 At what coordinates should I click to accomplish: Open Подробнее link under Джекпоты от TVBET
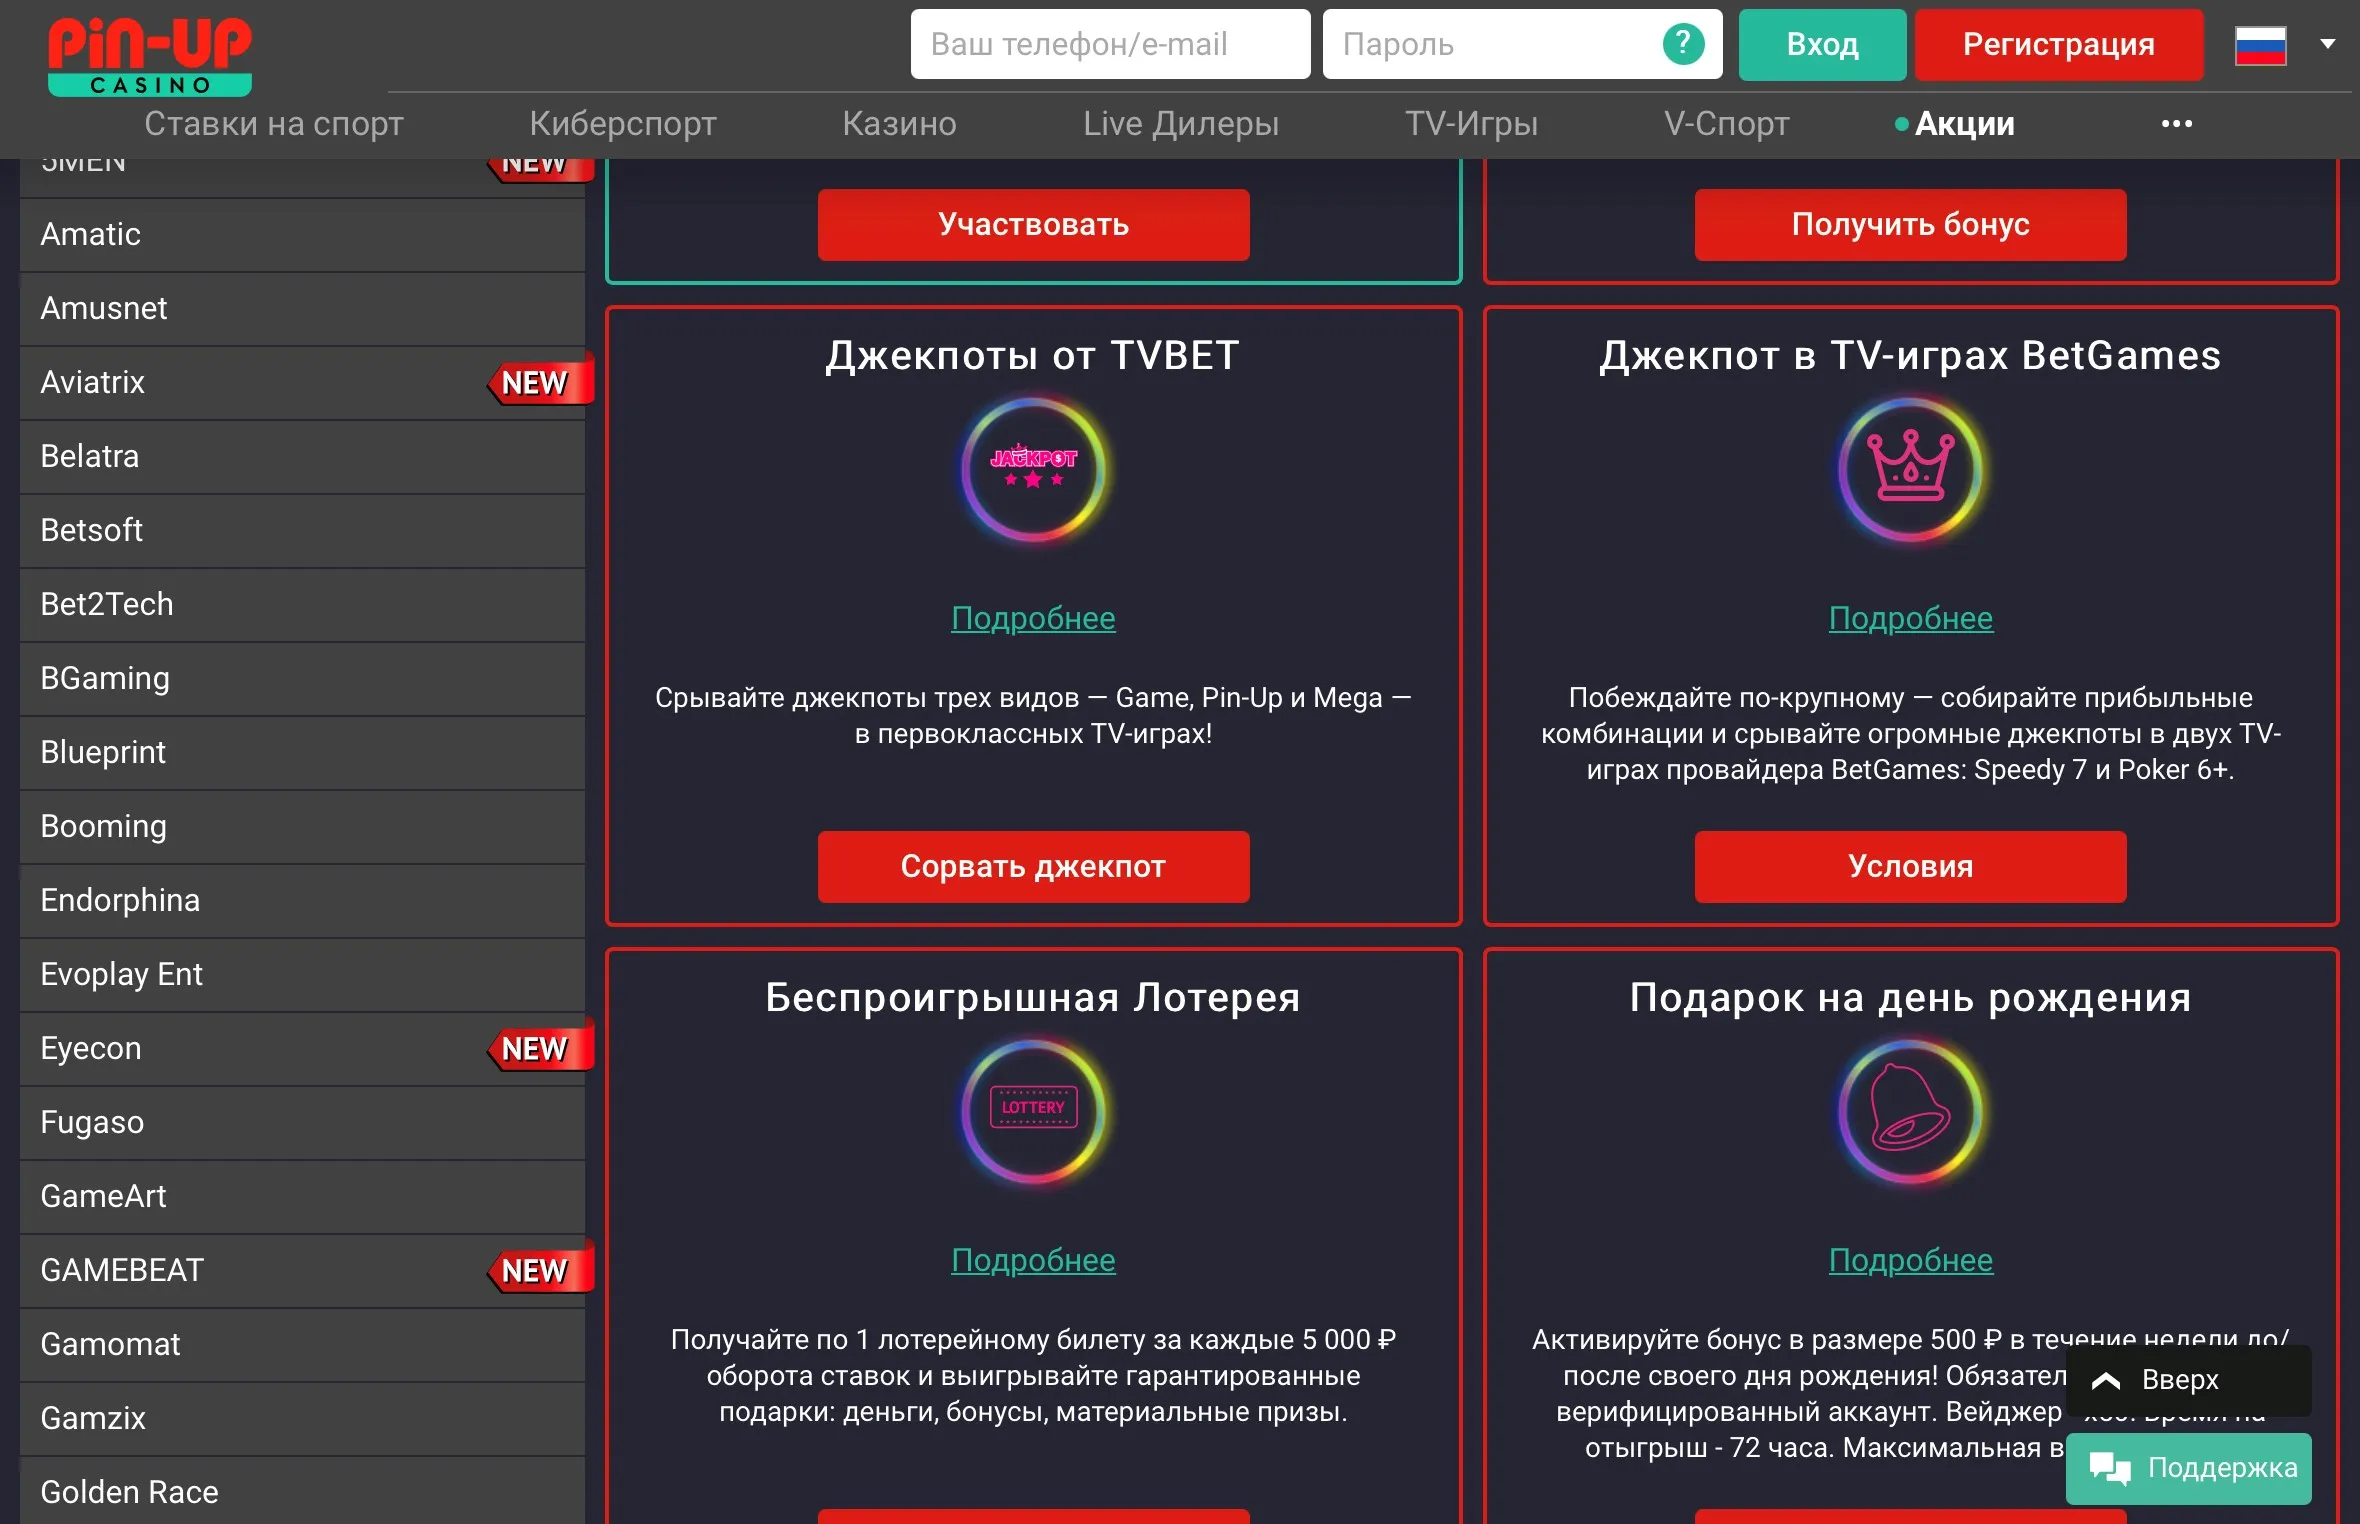tap(1033, 619)
